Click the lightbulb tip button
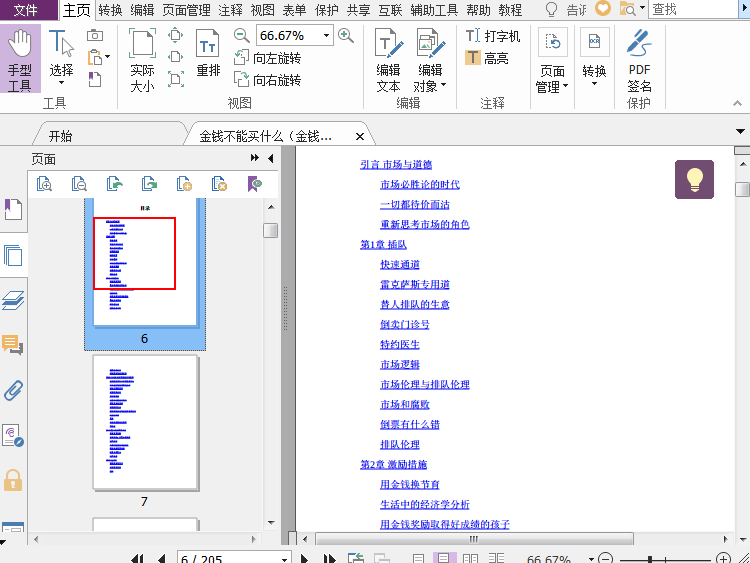The height and width of the screenshot is (563, 750). coord(694,179)
